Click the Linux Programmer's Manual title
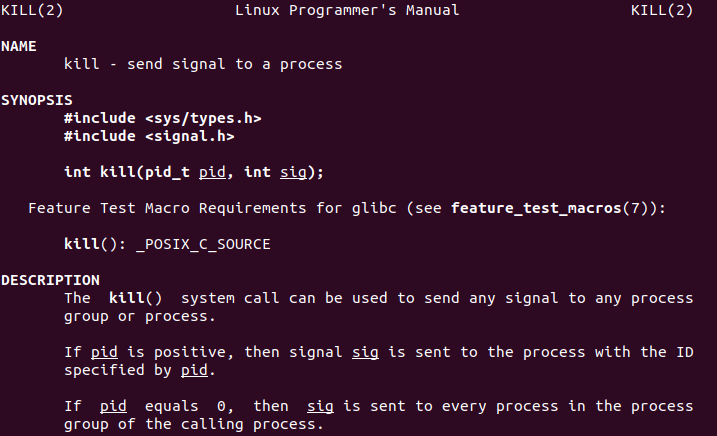This screenshot has width=717, height=436. click(347, 11)
